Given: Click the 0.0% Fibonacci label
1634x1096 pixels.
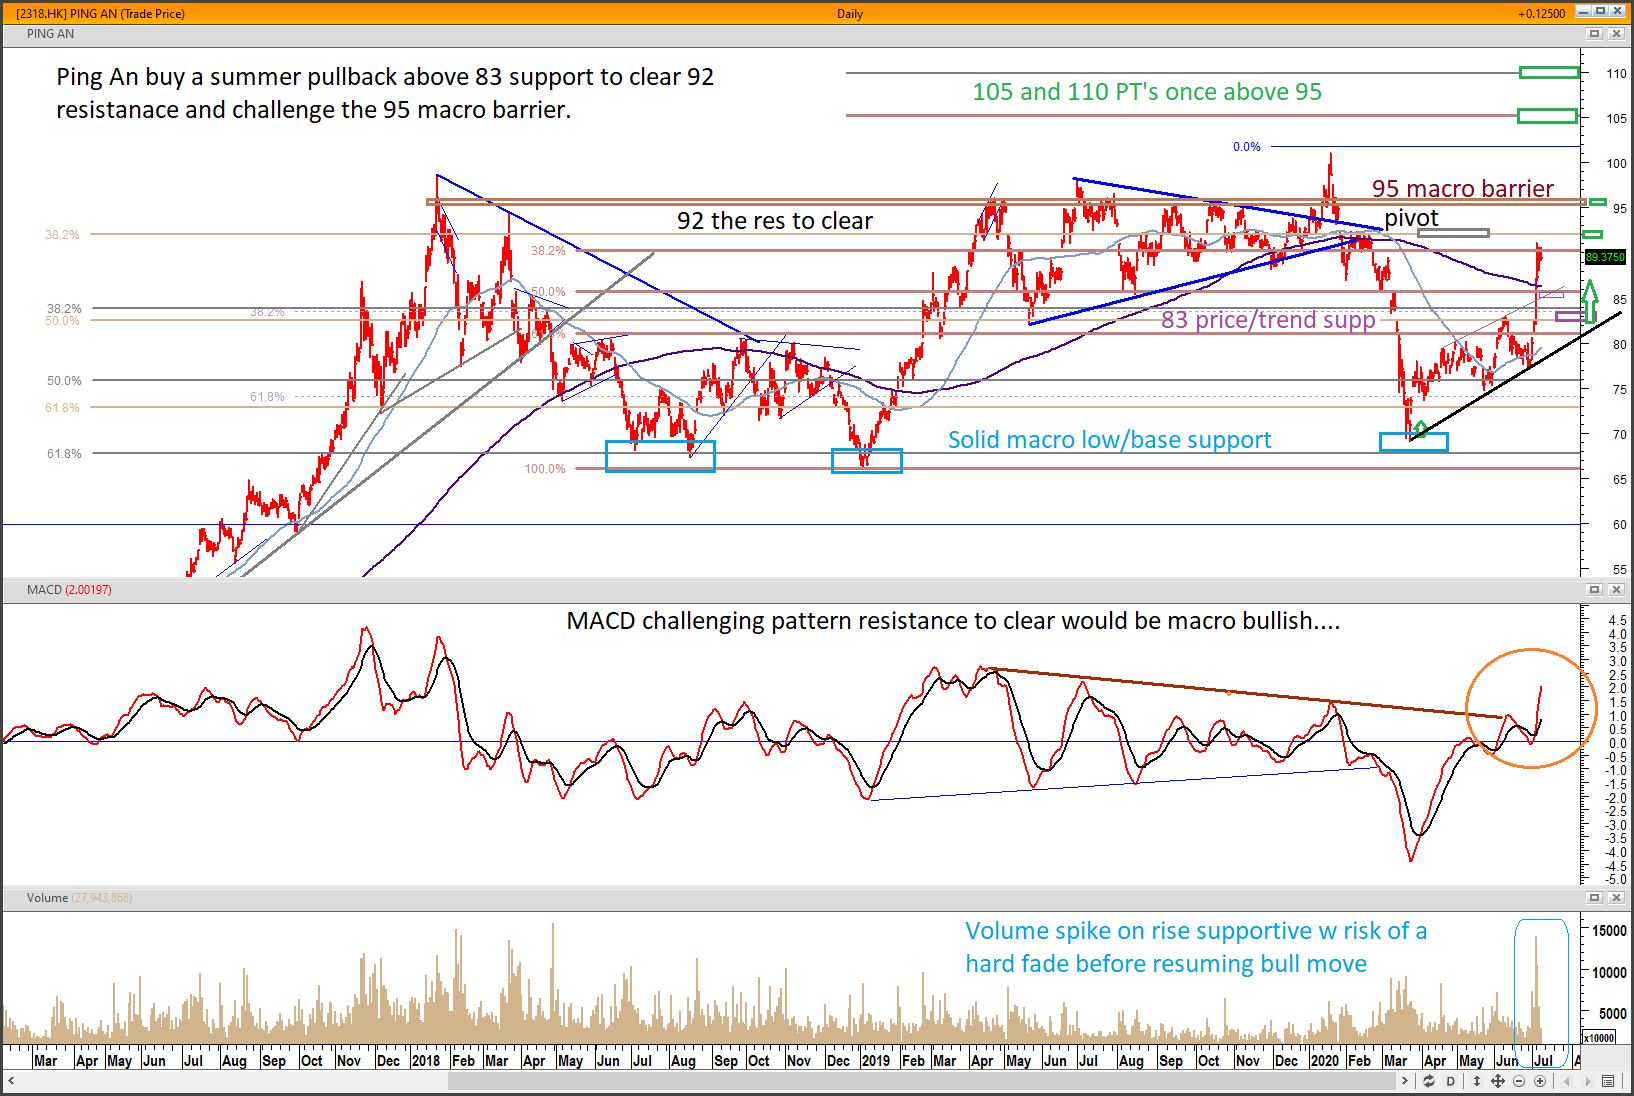Looking at the screenshot, I should [x=1246, y=147].
